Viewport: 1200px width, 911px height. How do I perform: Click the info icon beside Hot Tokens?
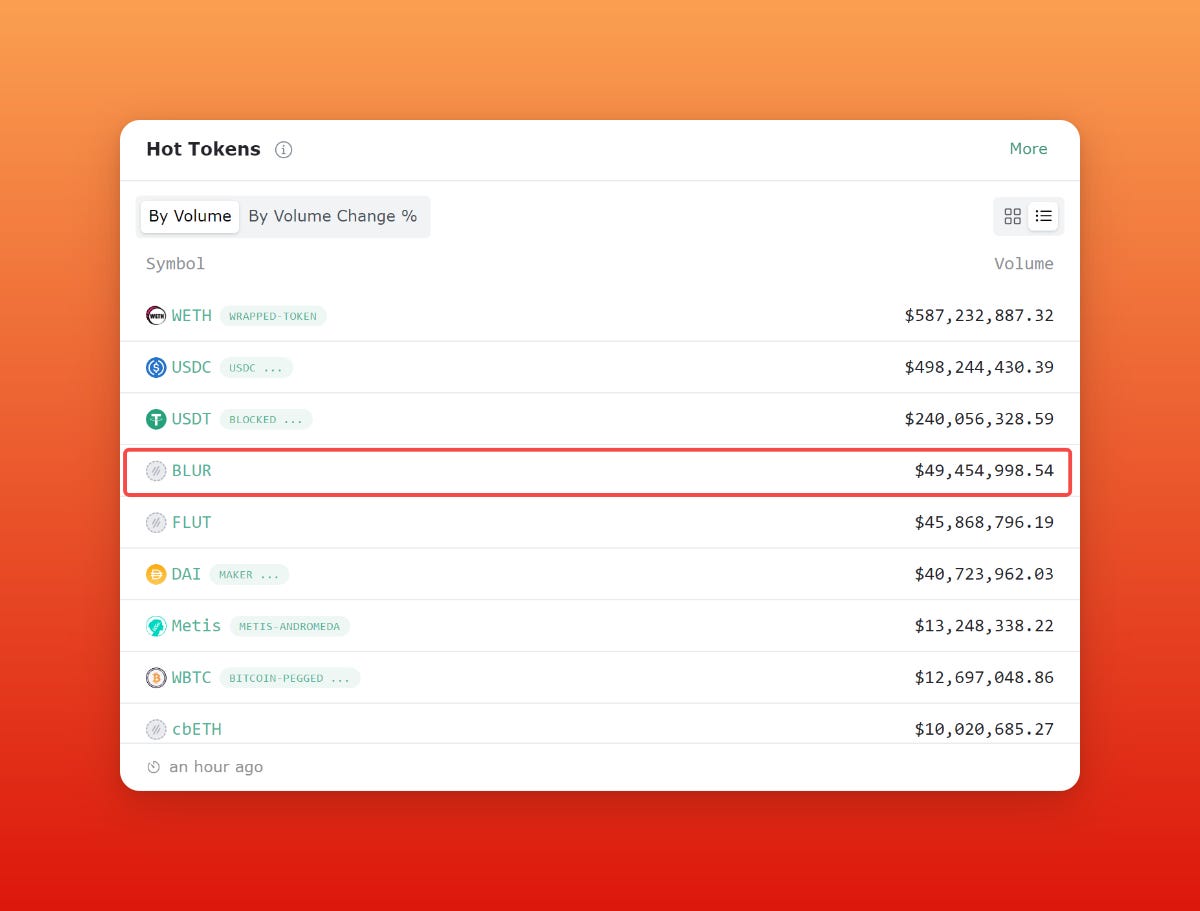tap(284, 150)
